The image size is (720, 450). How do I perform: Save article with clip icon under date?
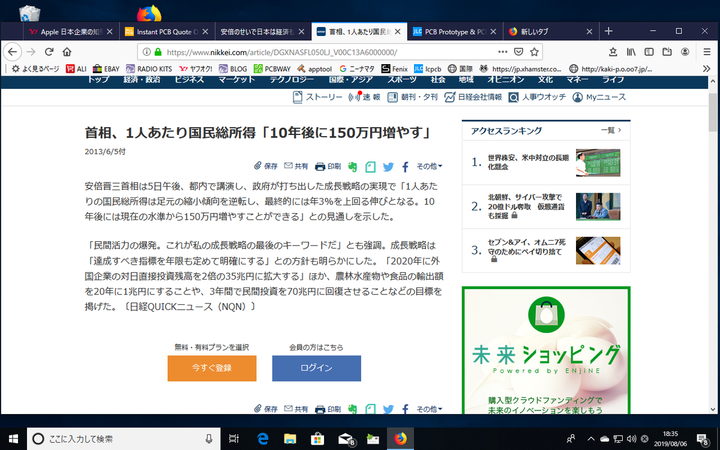[266, 166]
